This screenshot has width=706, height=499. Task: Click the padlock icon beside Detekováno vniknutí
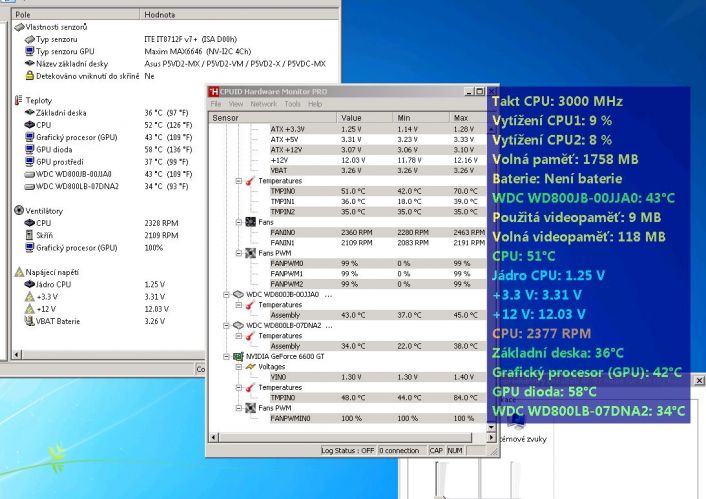pyautogui.click(x=30, y=76)
